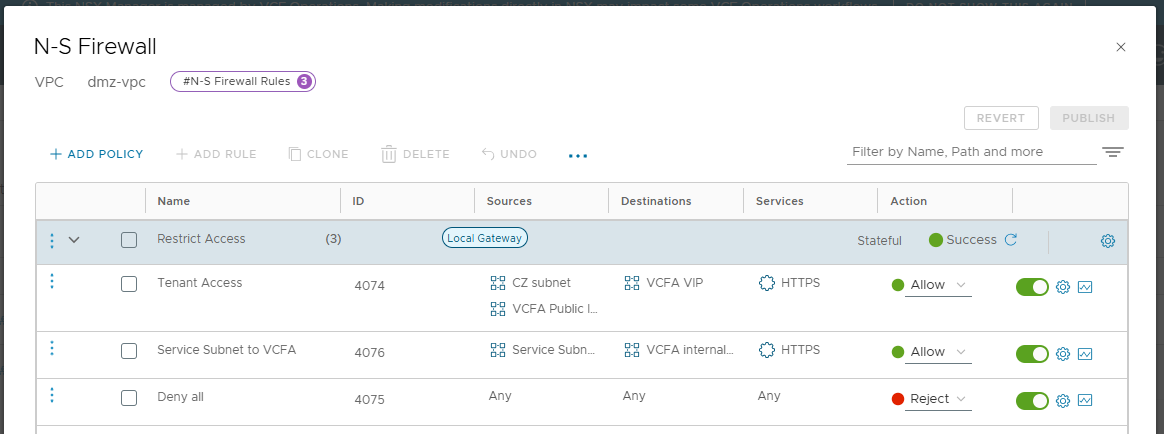Click Add Policy button
The image size is (1164, 434).
(97, 154)
